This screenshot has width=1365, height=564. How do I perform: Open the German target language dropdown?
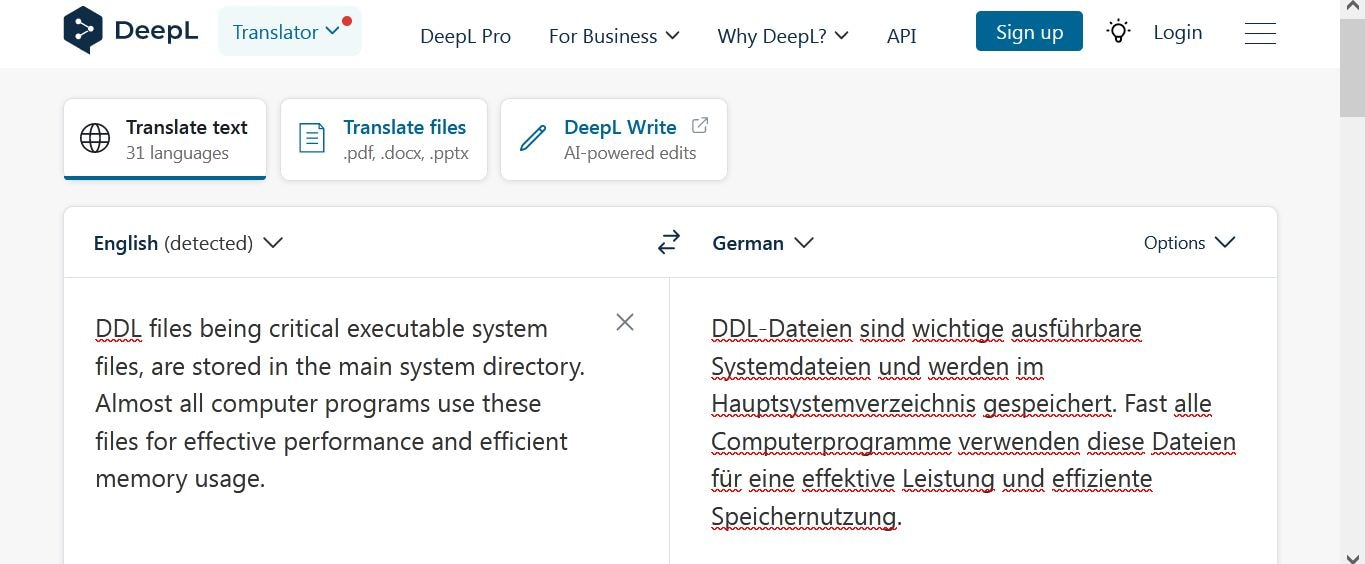click(763, 243)
